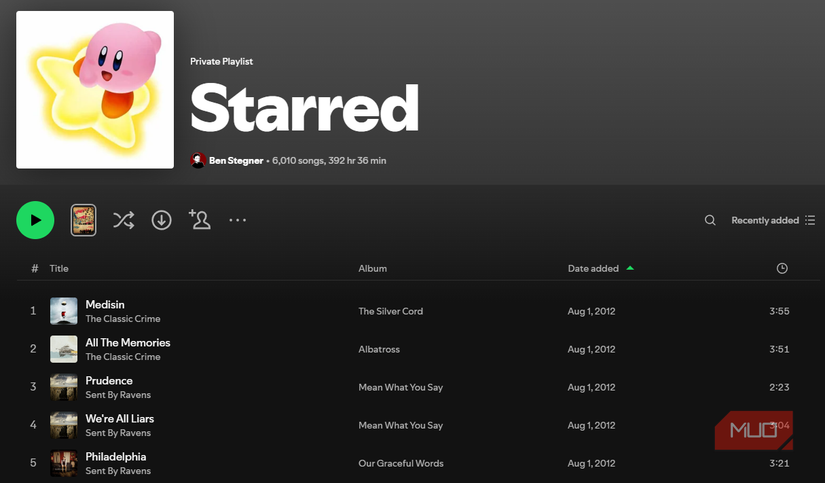Screen dimensions: 825x483
Task: Click the Philadelphia album art thumbnail
Action: [x=64, y=463]
